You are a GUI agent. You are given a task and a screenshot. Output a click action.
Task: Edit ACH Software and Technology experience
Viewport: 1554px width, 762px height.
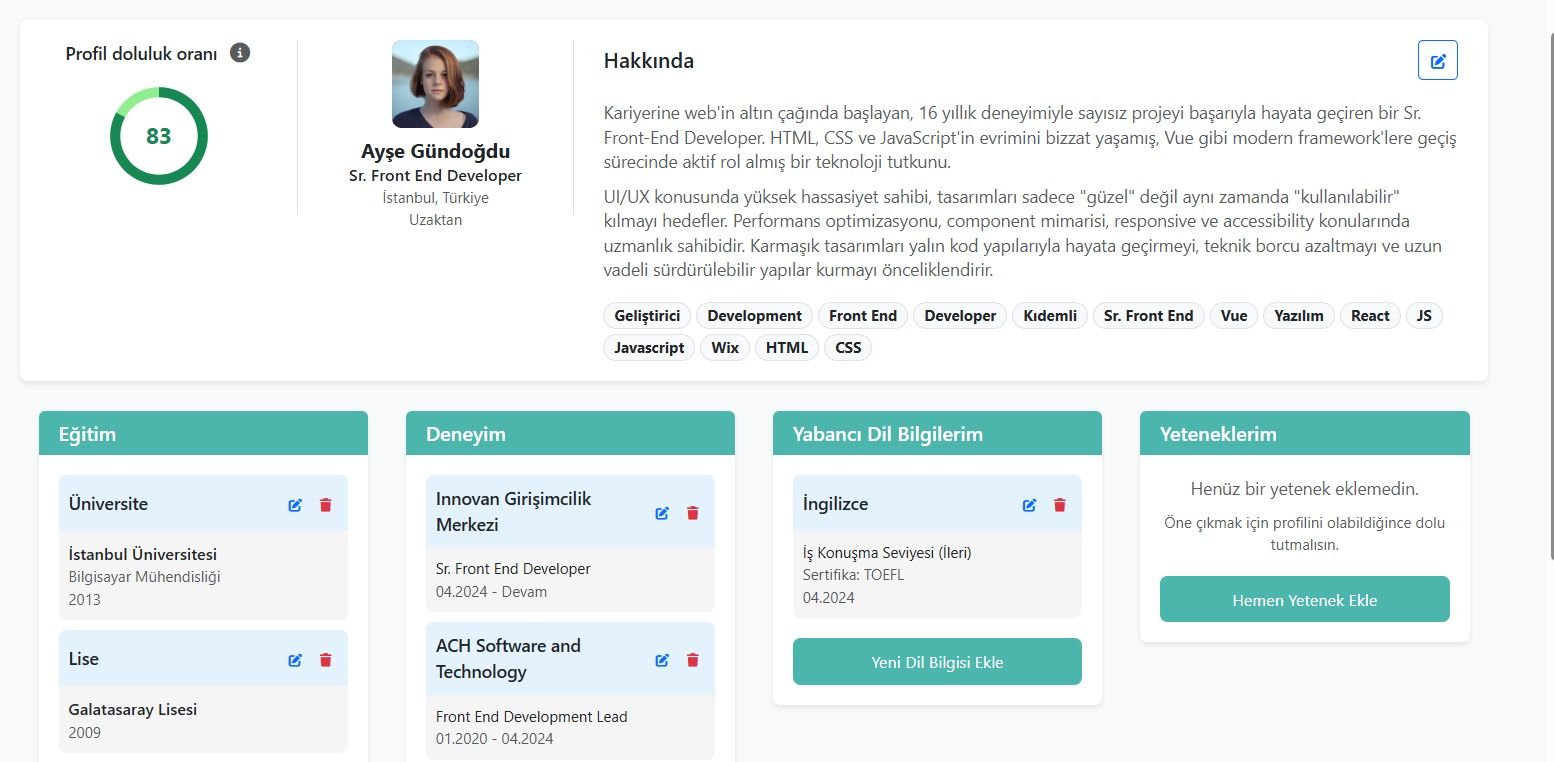pos(662,660)
